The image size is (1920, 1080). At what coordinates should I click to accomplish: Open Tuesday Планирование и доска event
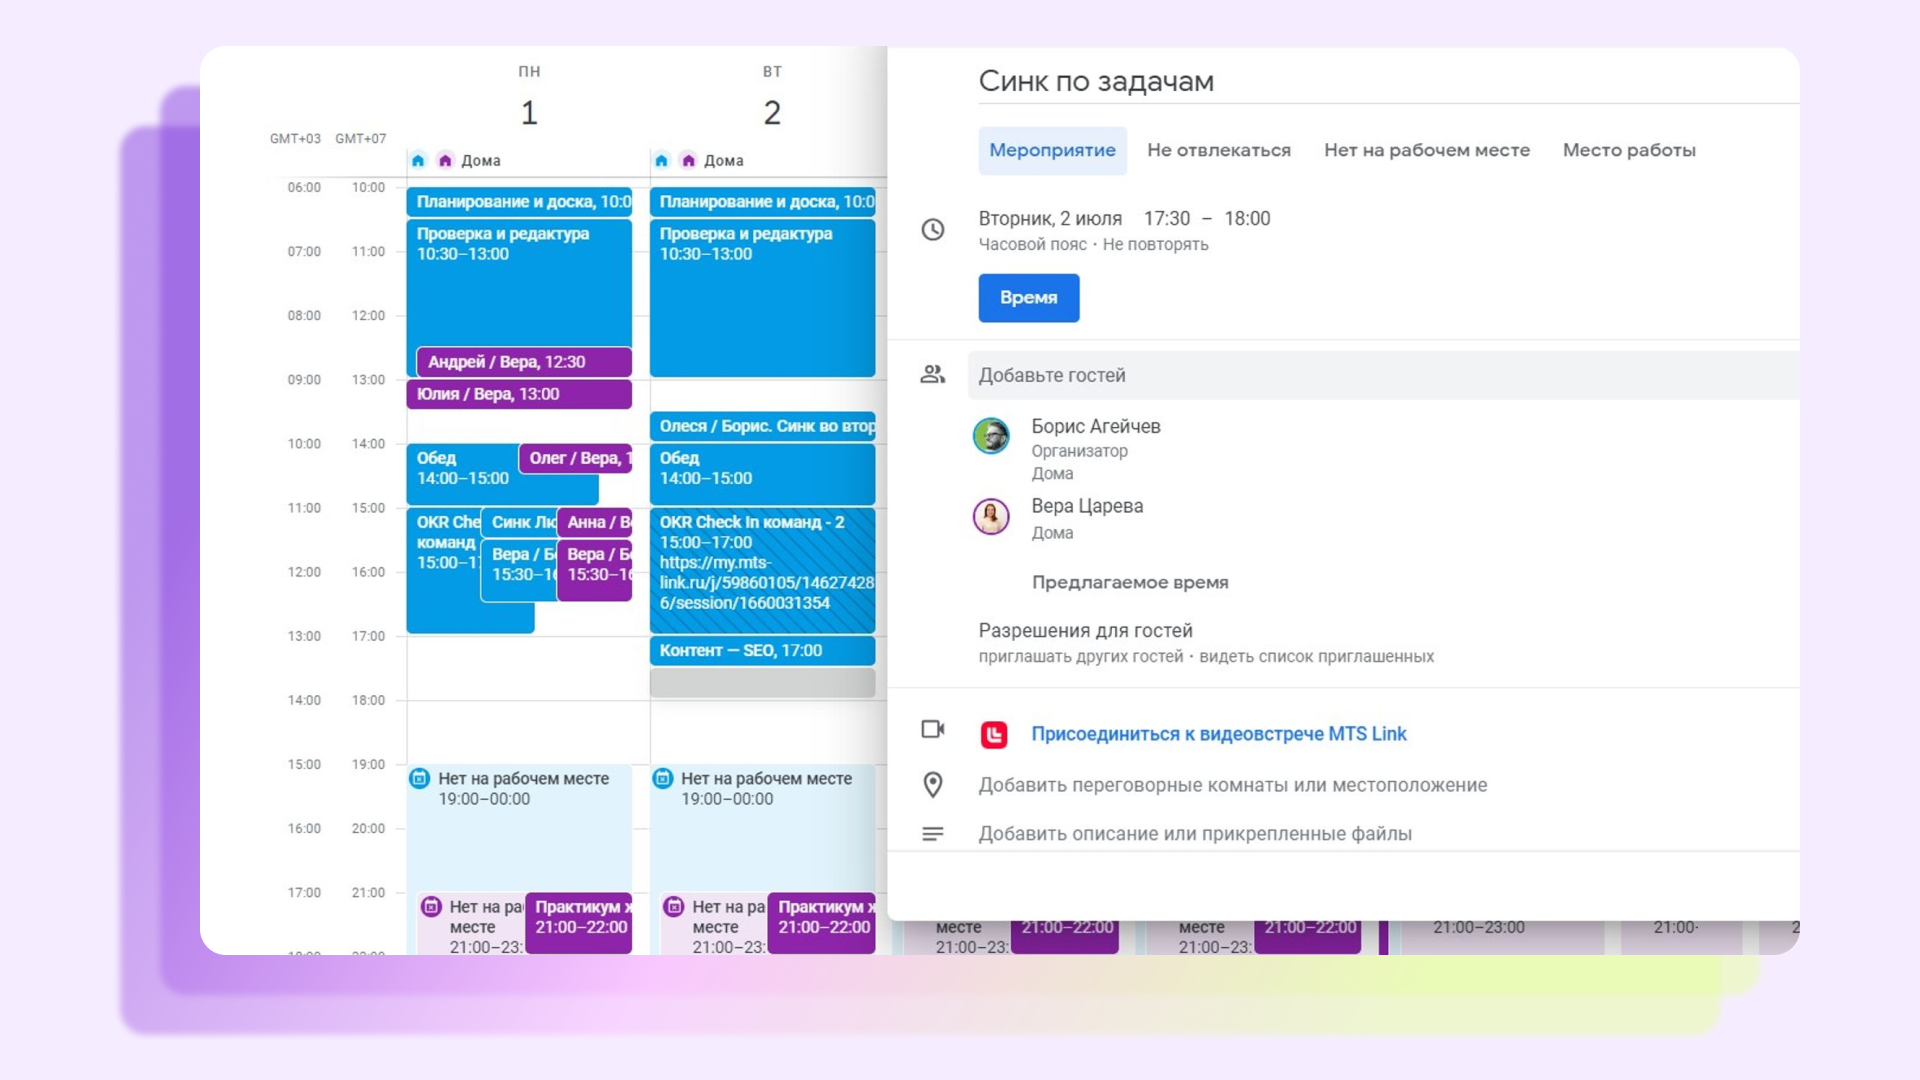(x=762, y=202)
